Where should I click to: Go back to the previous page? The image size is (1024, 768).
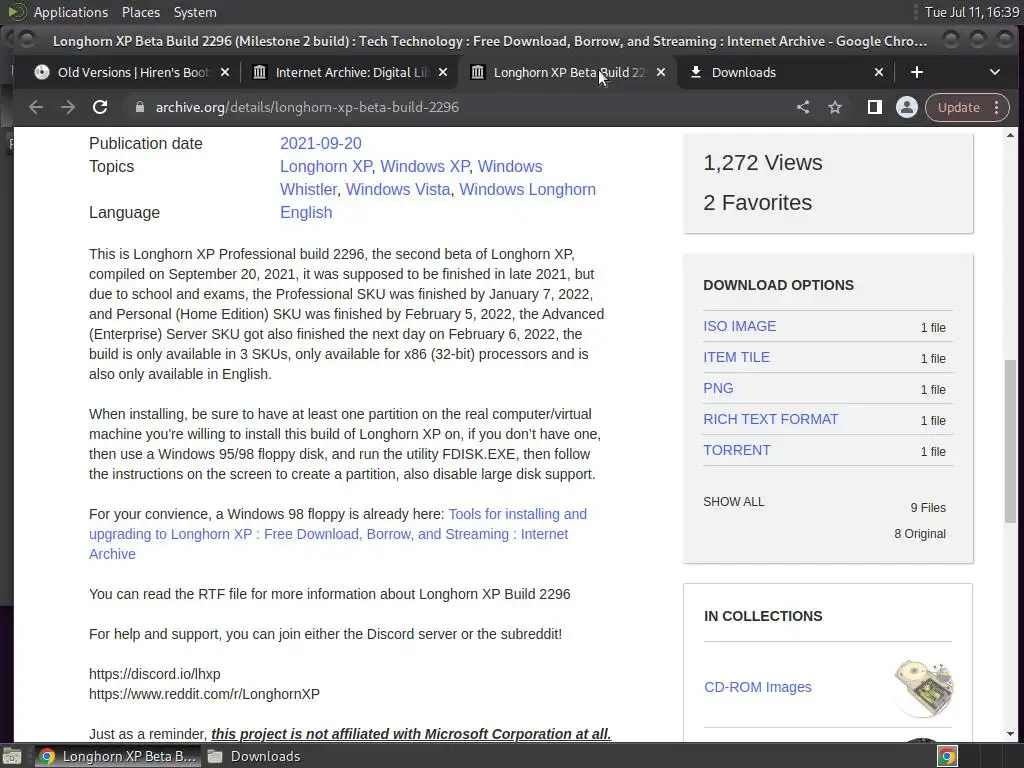36,107
